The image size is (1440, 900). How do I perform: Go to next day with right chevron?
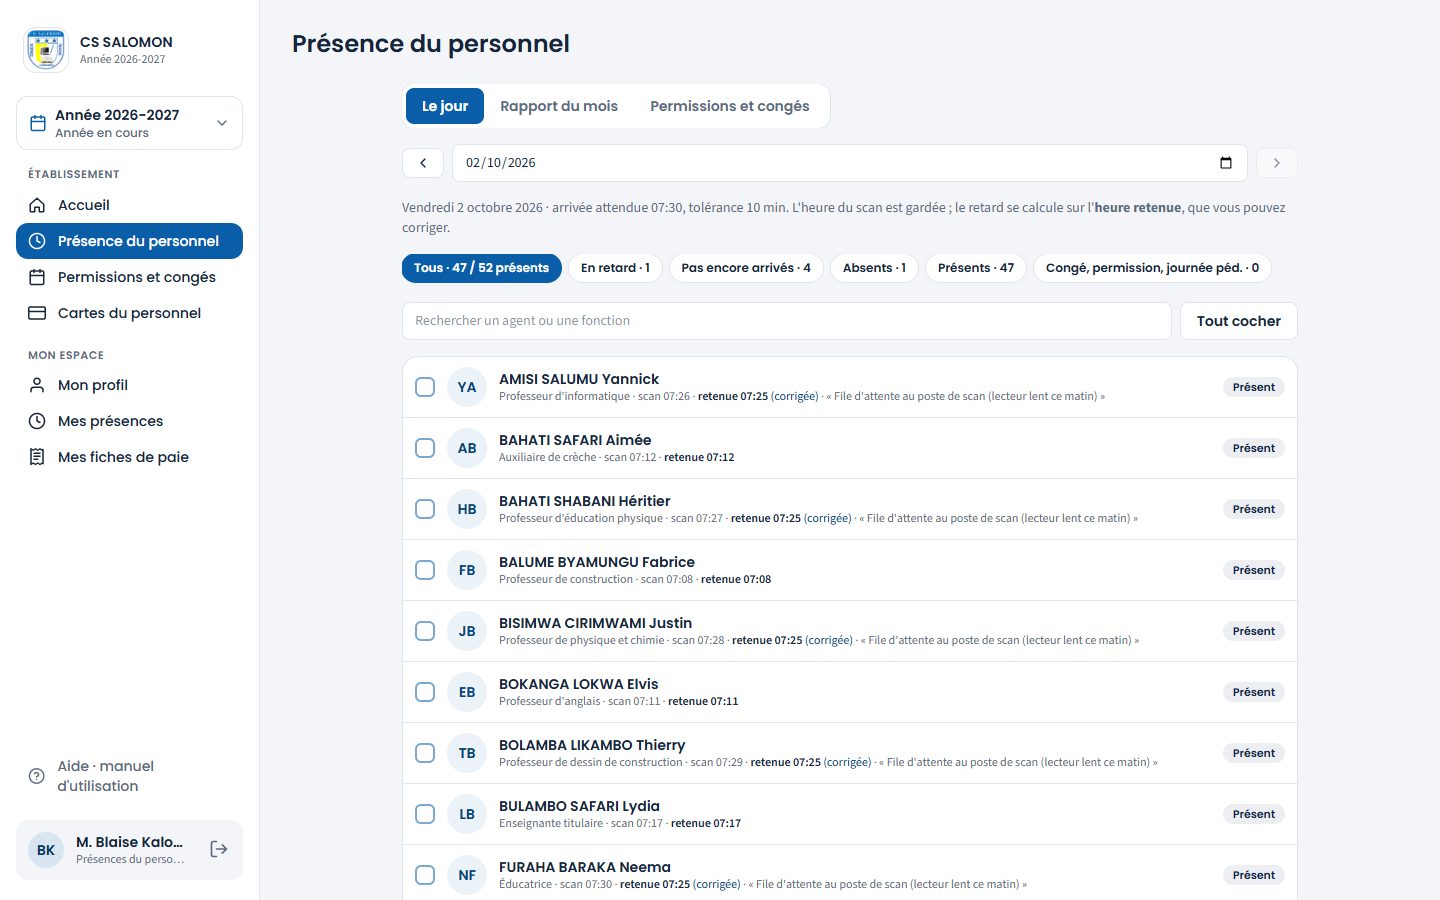click(1277, 163)
